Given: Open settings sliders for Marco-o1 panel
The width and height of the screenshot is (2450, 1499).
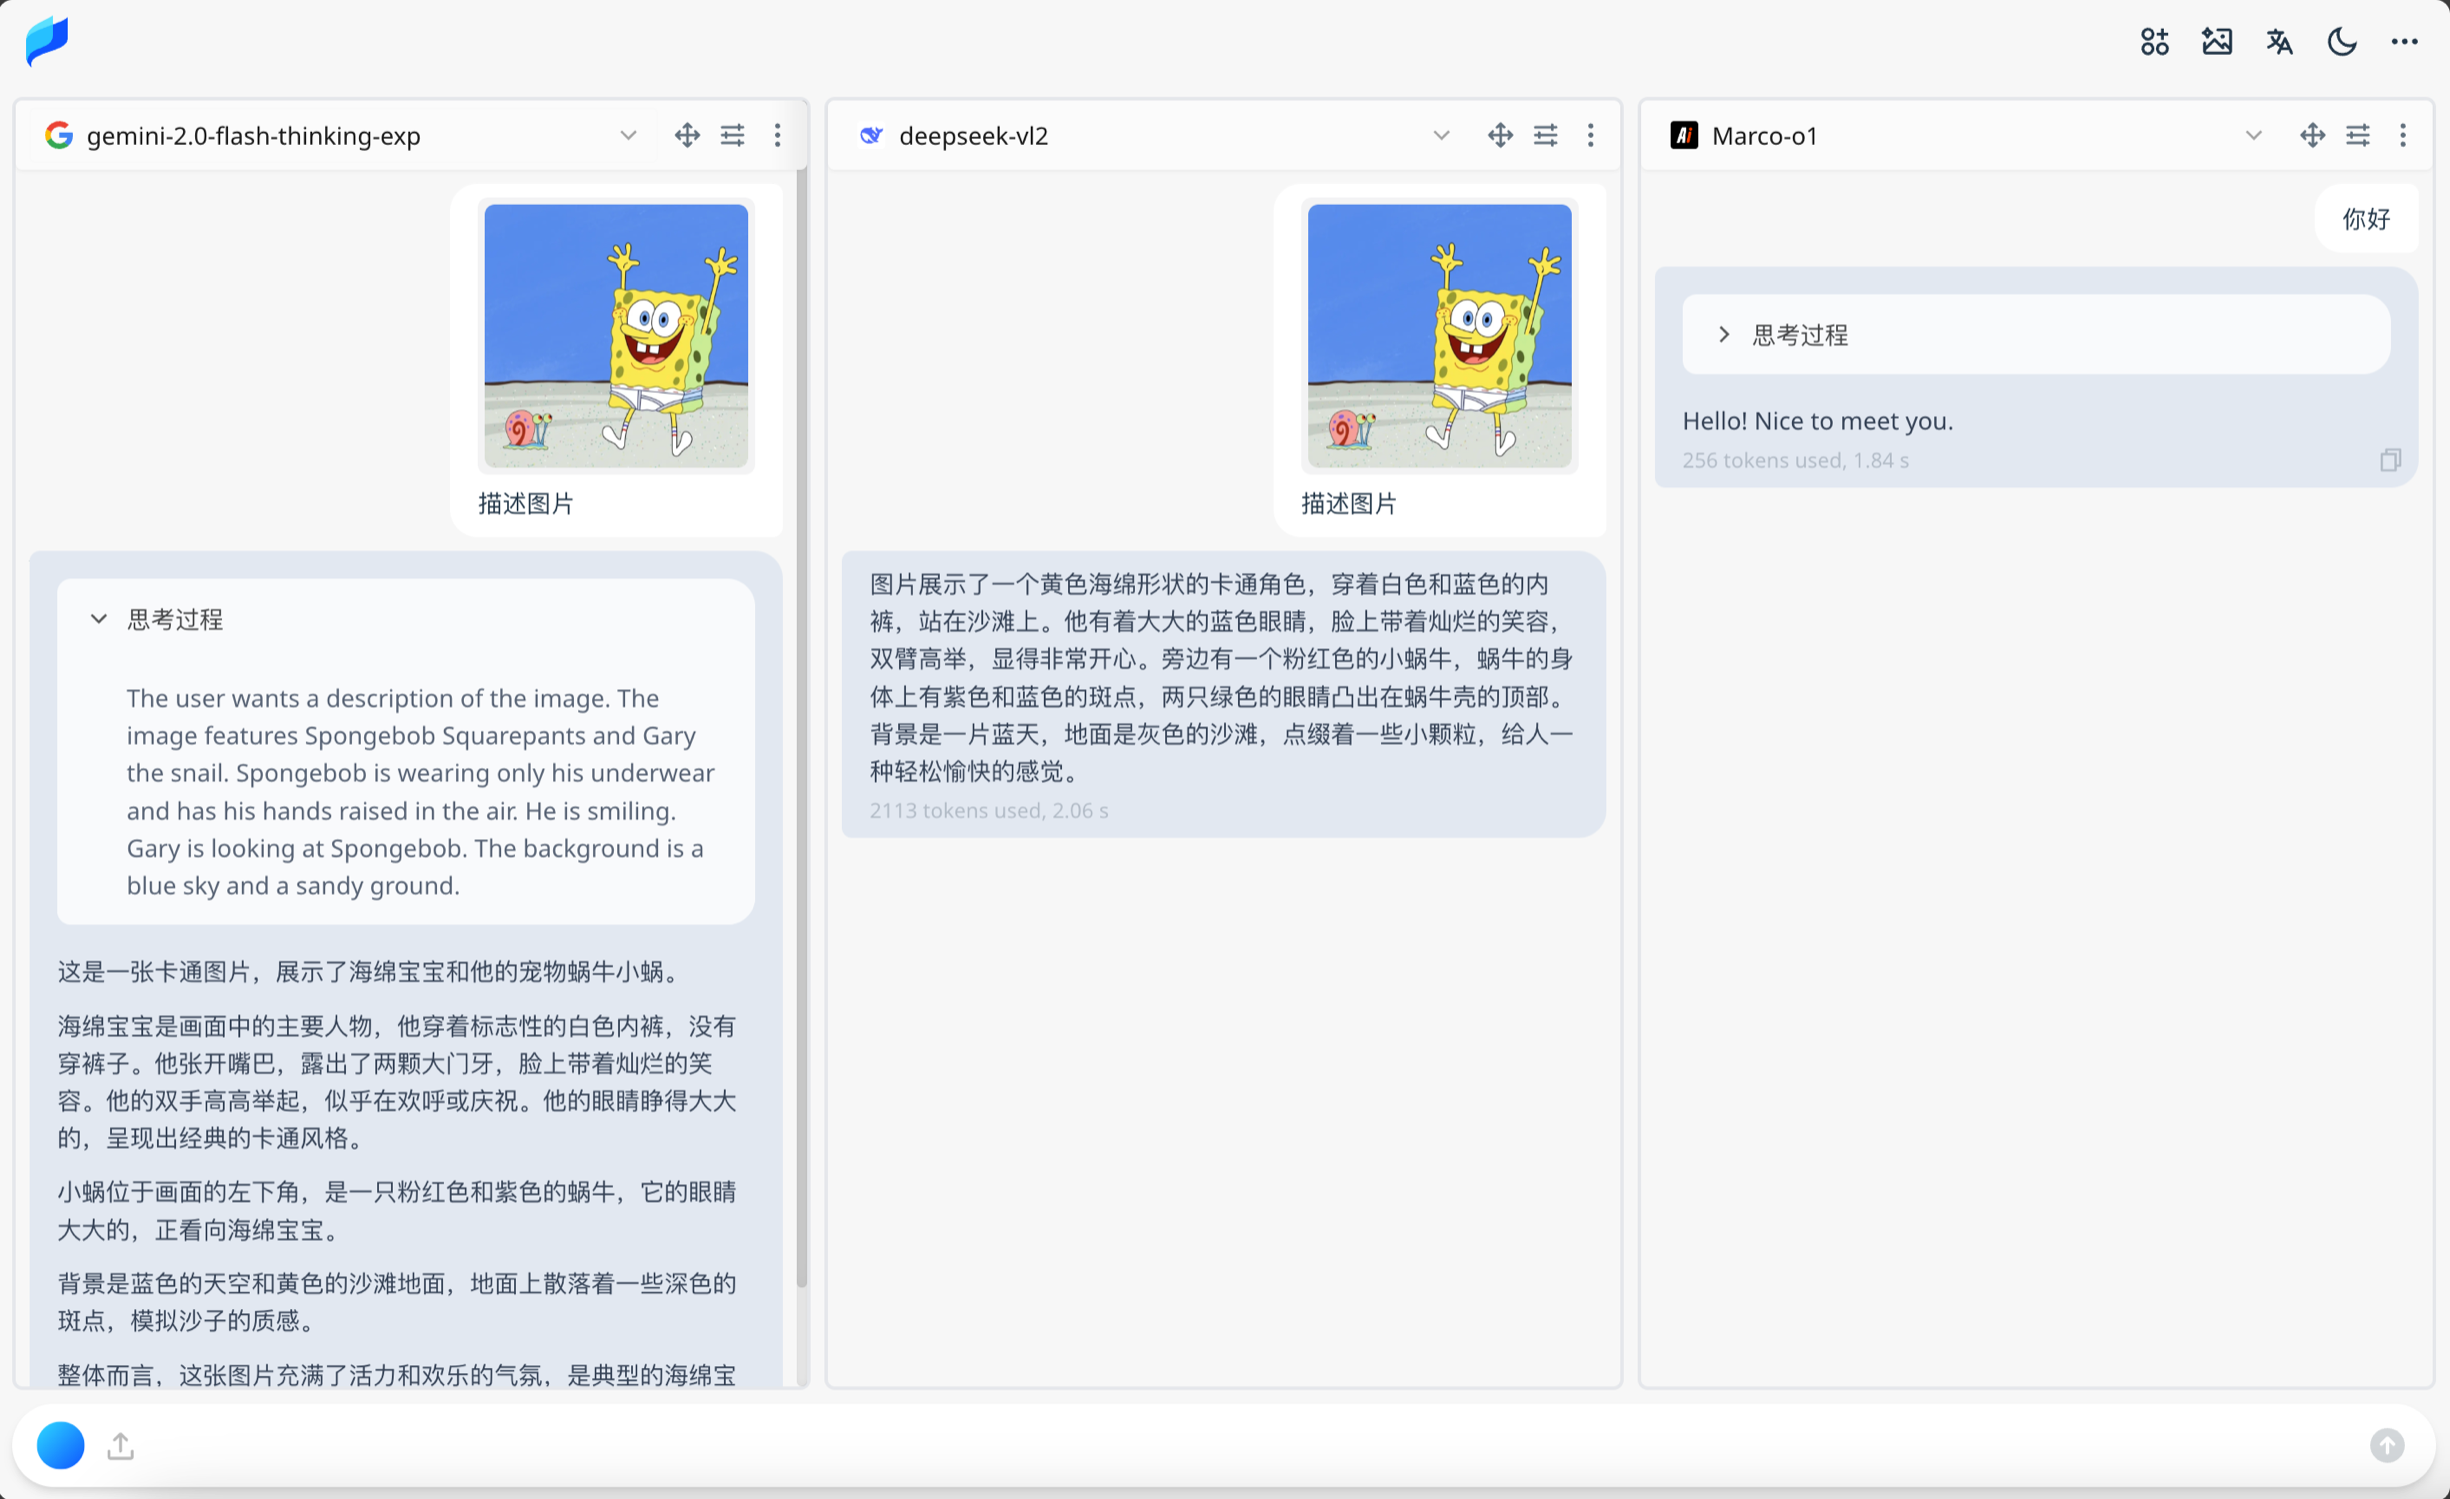Looking at the screenshot, I should [x=2357, y=135].
